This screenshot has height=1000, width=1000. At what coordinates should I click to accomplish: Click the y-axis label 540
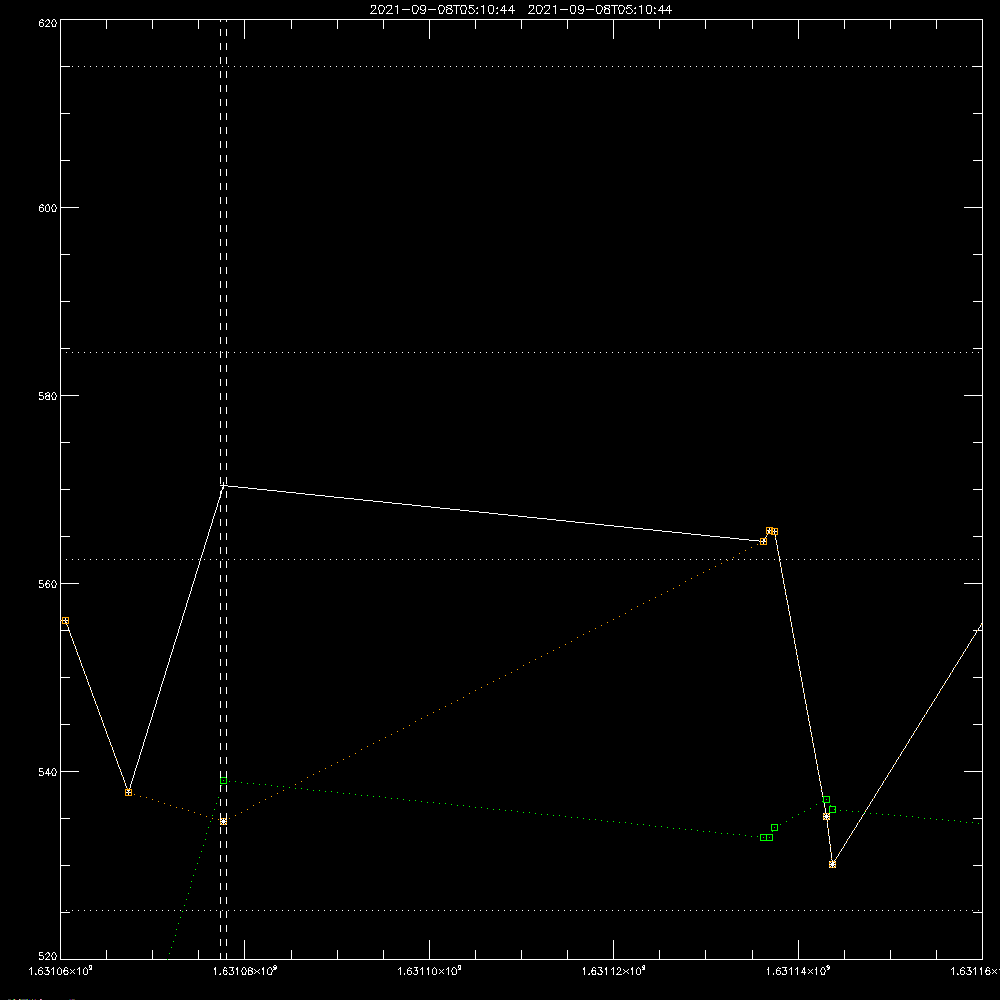(48, 772)
